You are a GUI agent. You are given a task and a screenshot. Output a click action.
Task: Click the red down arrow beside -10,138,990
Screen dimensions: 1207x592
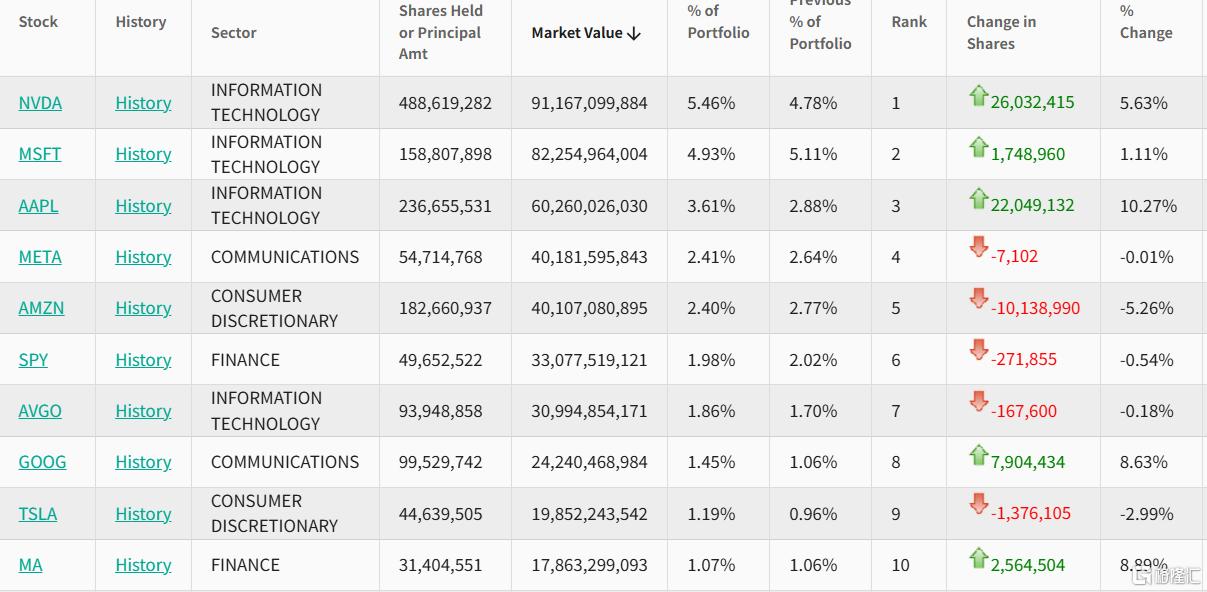[x=978, y=300]
